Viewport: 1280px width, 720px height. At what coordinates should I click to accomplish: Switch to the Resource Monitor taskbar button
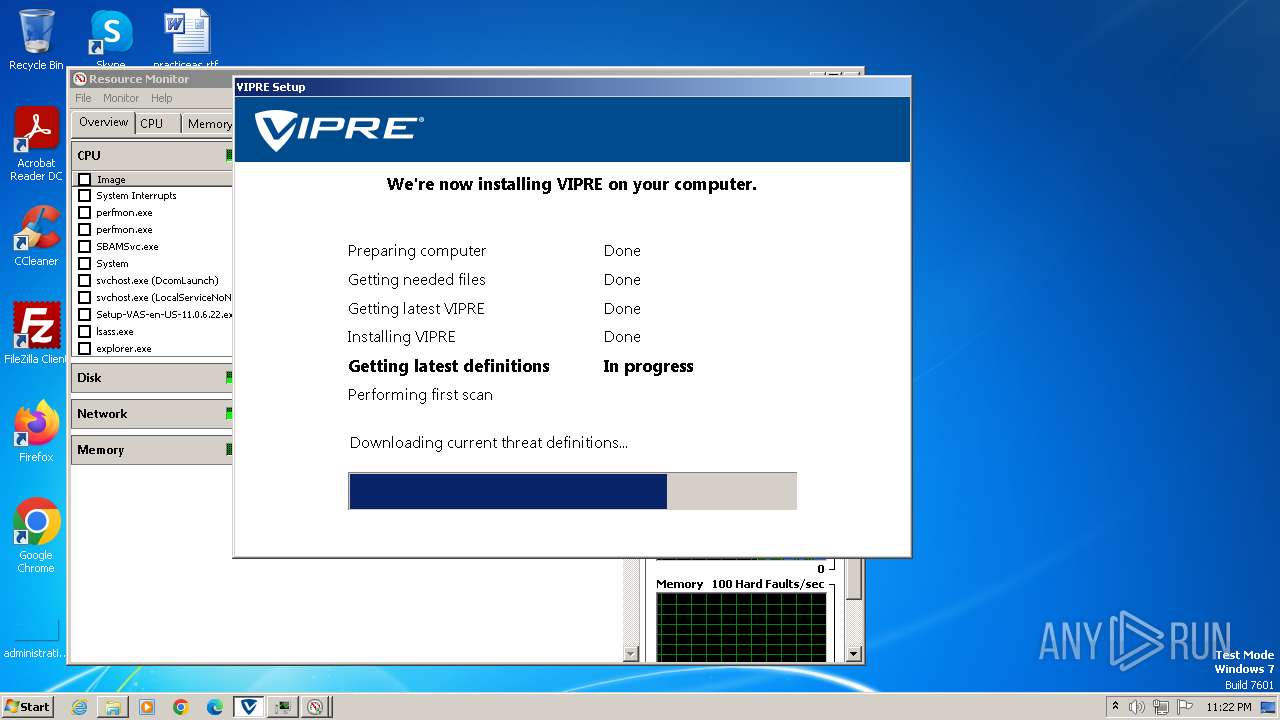(316, 707)
